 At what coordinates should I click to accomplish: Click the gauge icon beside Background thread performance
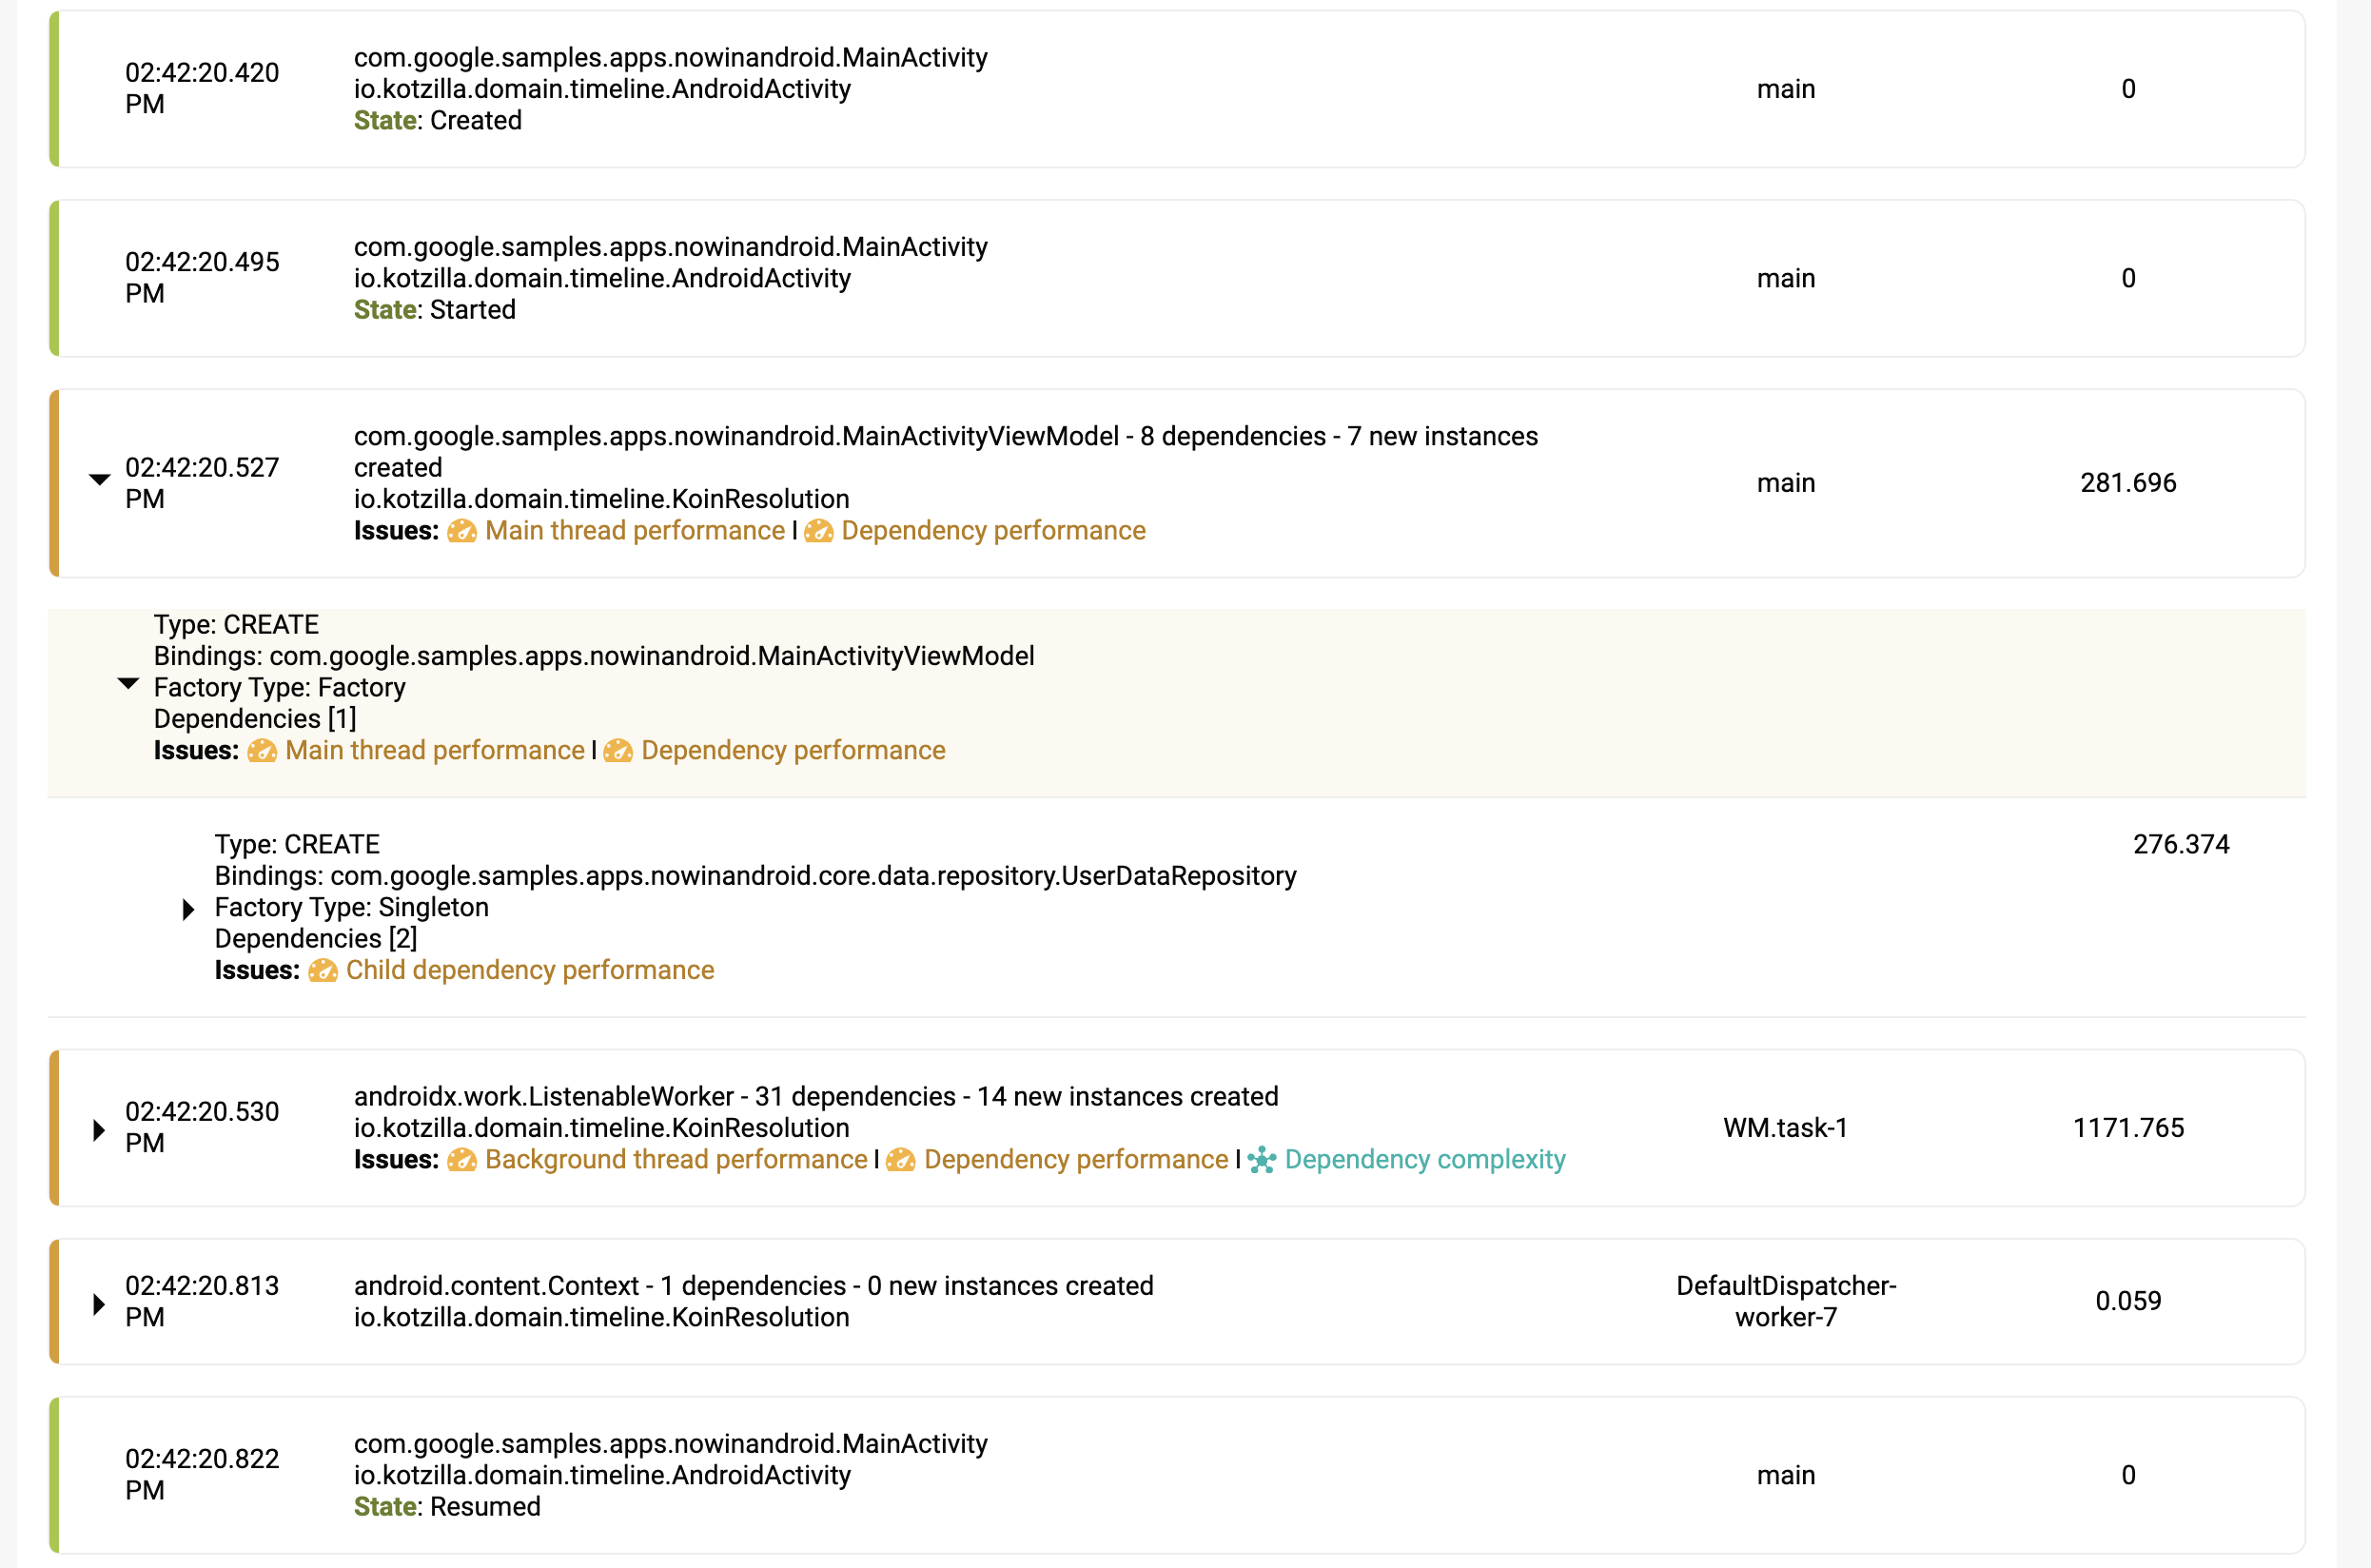(462, 1160)
